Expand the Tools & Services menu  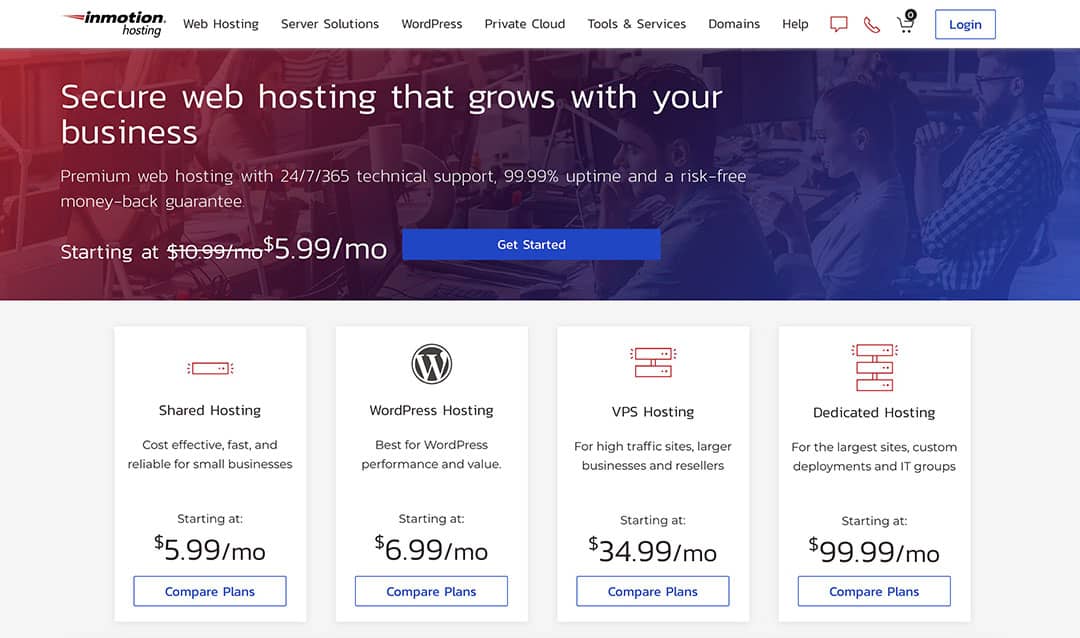637,24
